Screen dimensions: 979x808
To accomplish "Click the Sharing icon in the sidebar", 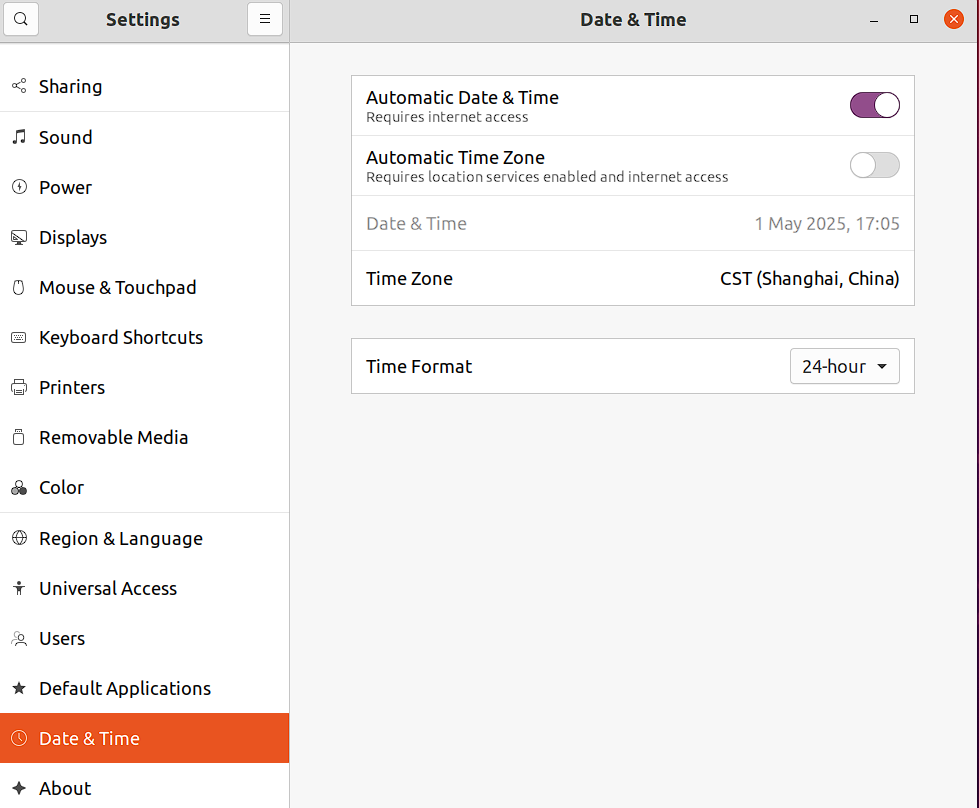I will click(x=19, y=86).
